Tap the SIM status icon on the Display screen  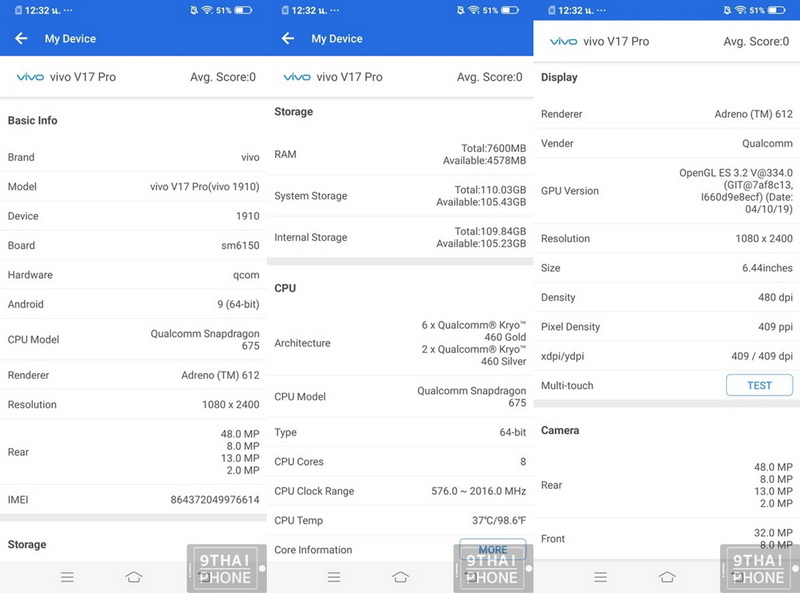[x=552, y=10]
